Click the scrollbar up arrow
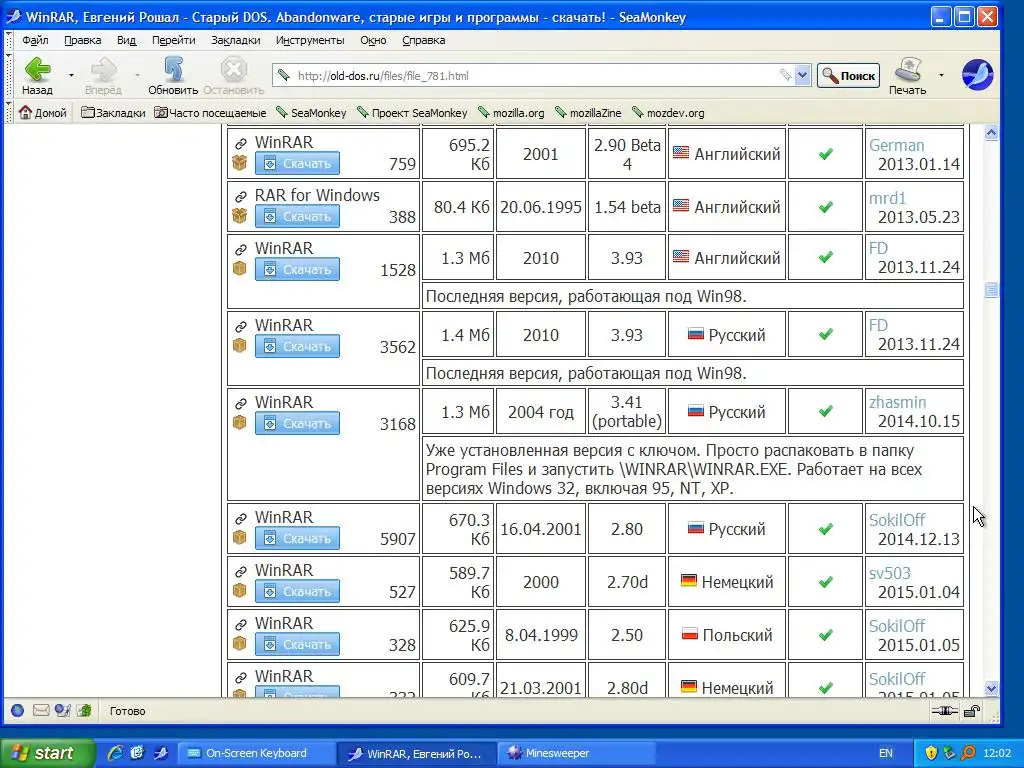 [991, 133]
